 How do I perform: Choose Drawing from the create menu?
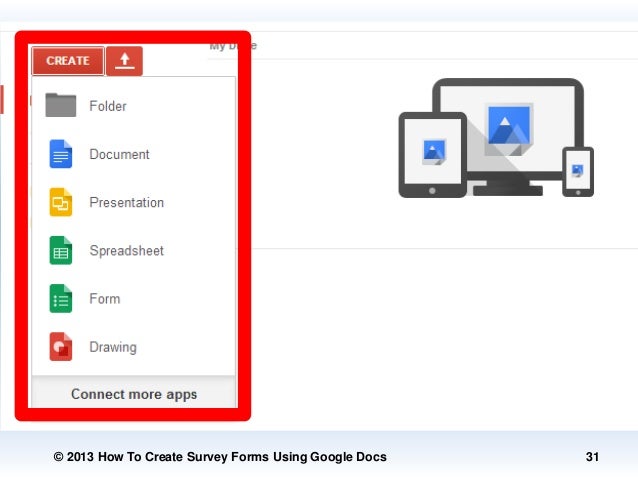pyautogui.click(x=133, y=347)
